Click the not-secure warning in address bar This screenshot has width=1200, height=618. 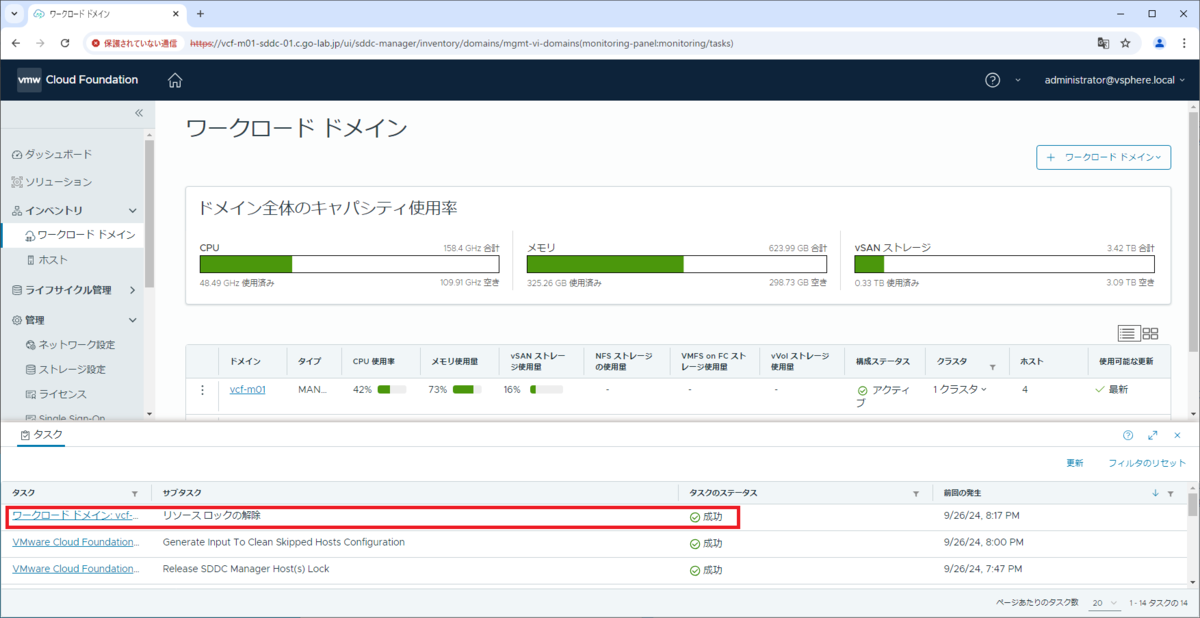point(134,43)
